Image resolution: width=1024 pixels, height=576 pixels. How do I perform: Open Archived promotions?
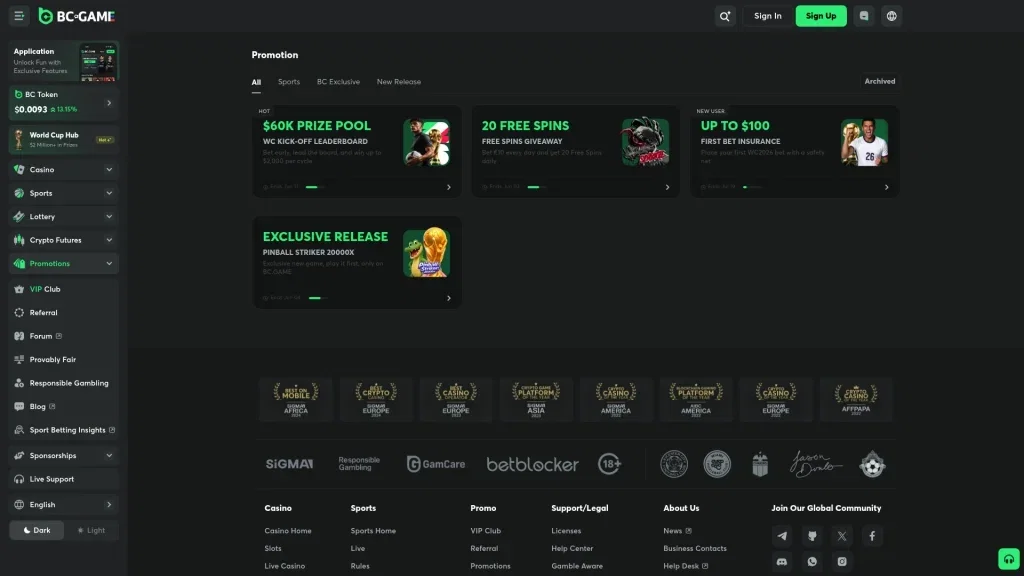(880, 82)
